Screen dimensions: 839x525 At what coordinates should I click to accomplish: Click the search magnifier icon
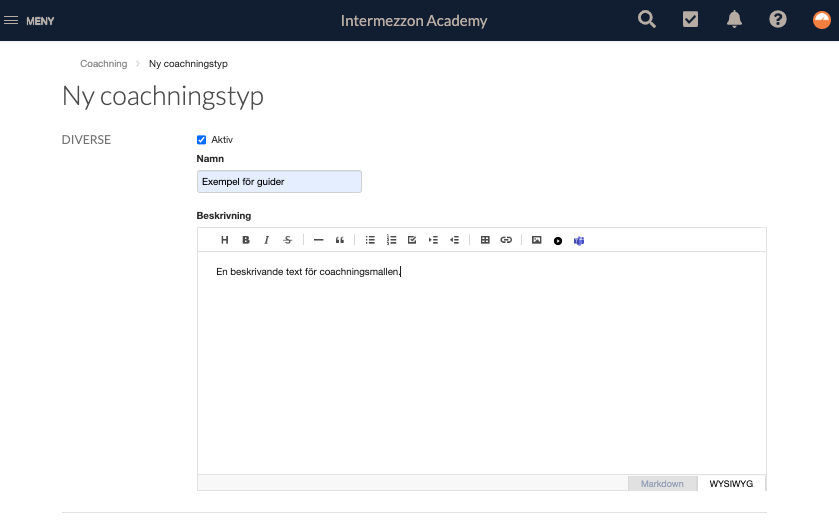click(x=647, y=20)
